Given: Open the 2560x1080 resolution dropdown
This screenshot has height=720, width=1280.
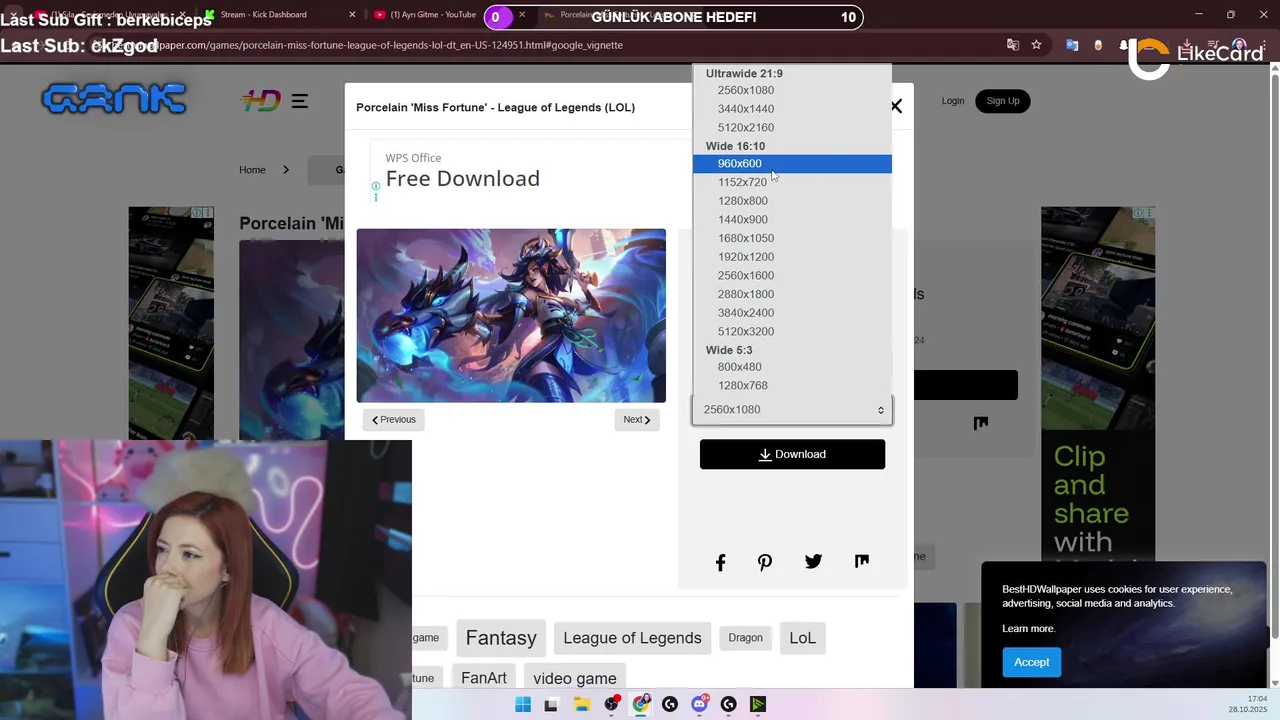Looking at the screenshot, I should [792, 409].
